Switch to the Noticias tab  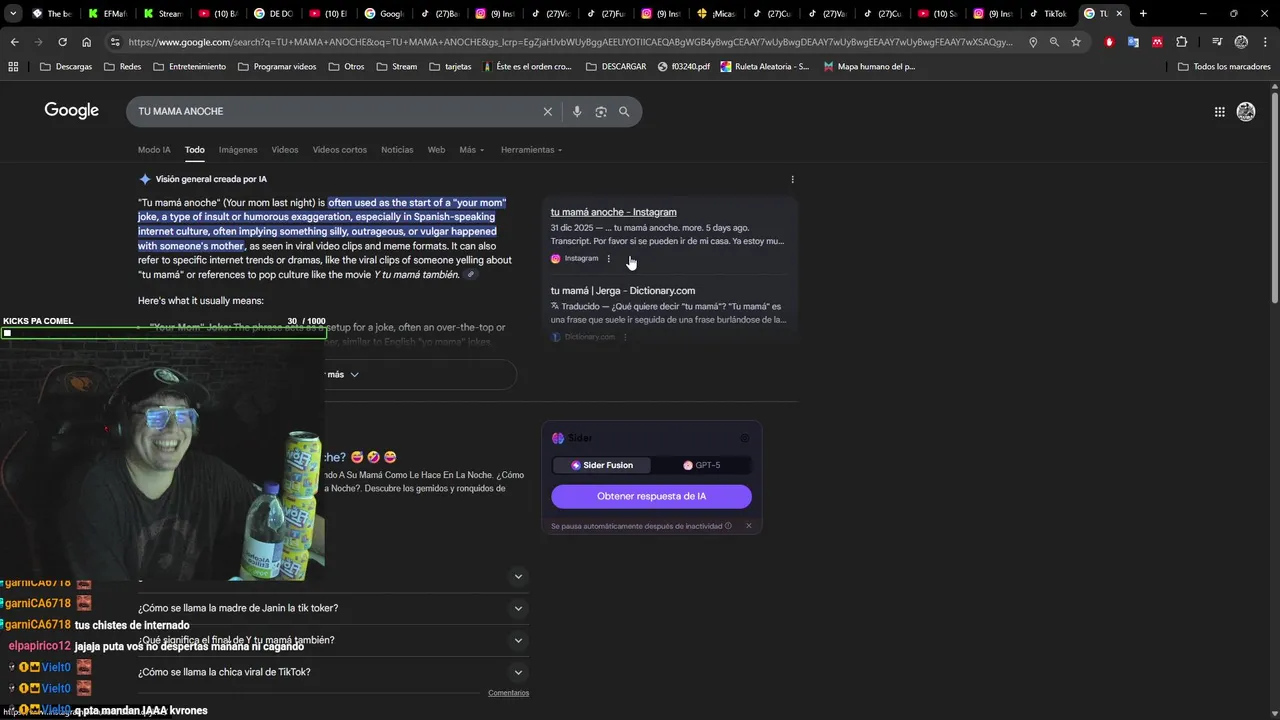[x=397, y=150]
